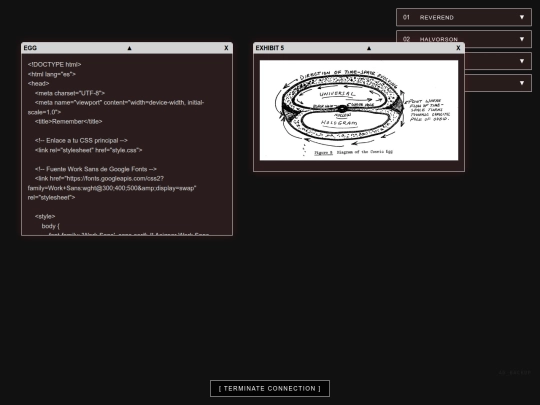
Task: Click the meta charset UTF-8 line
Action: [70, 93]
